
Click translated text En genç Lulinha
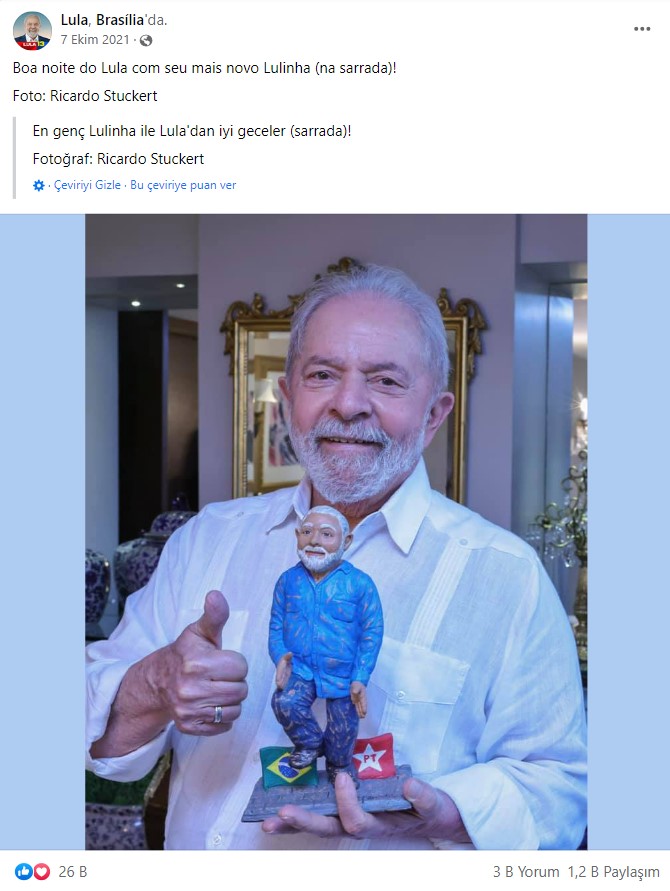point(192,131)
